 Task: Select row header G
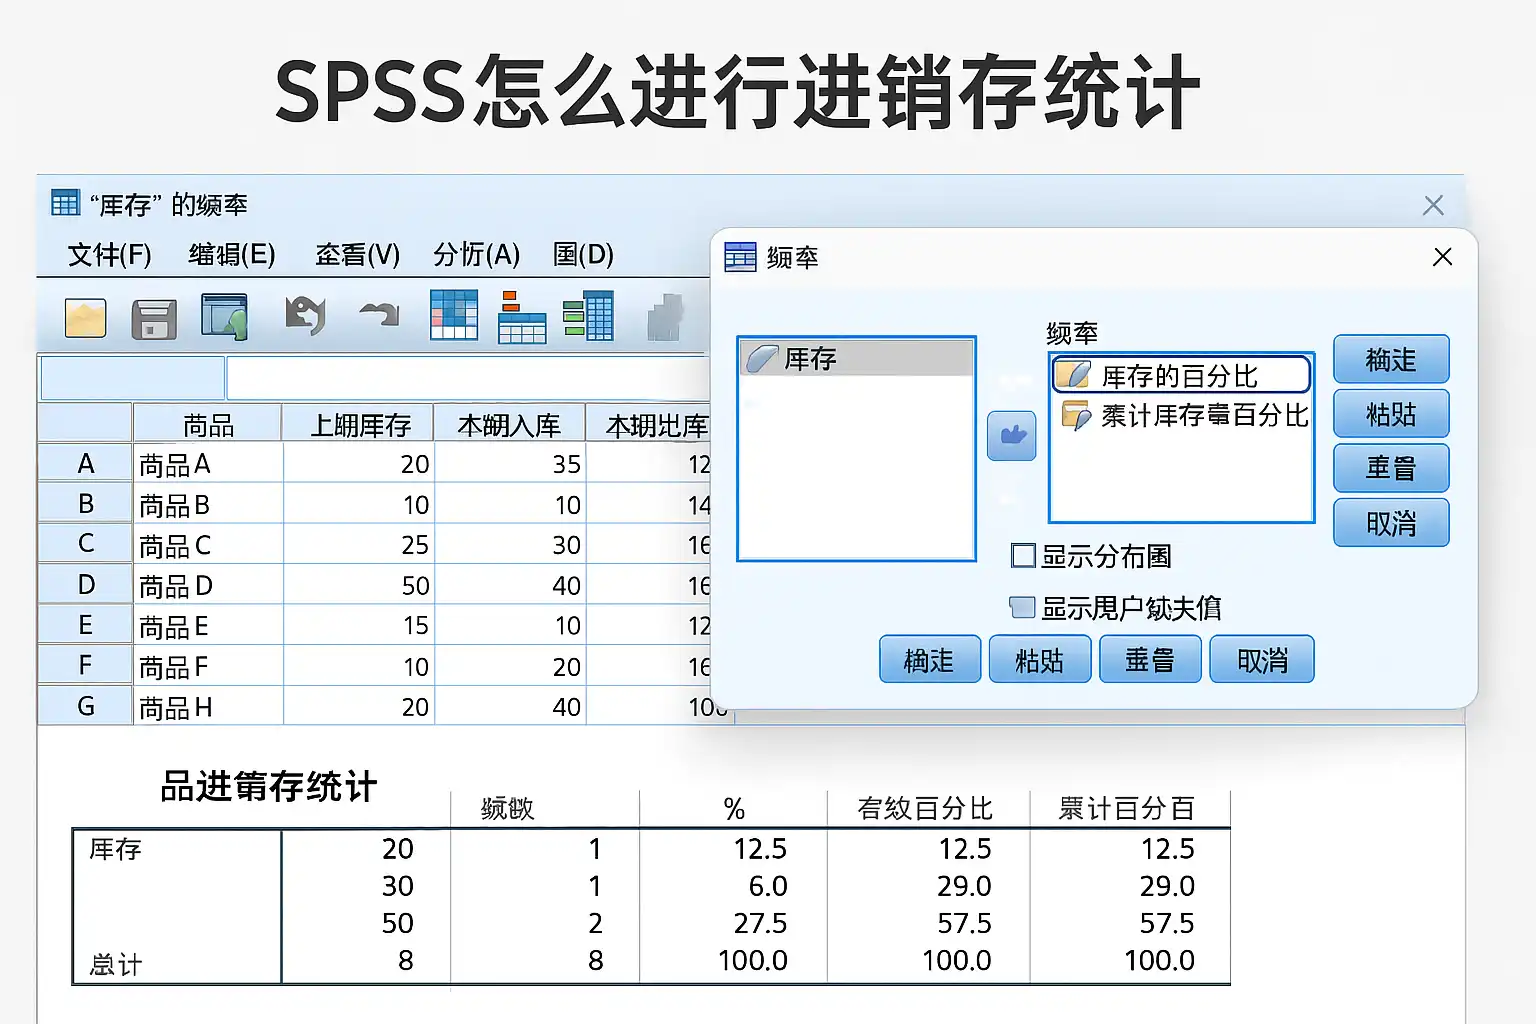85,706
